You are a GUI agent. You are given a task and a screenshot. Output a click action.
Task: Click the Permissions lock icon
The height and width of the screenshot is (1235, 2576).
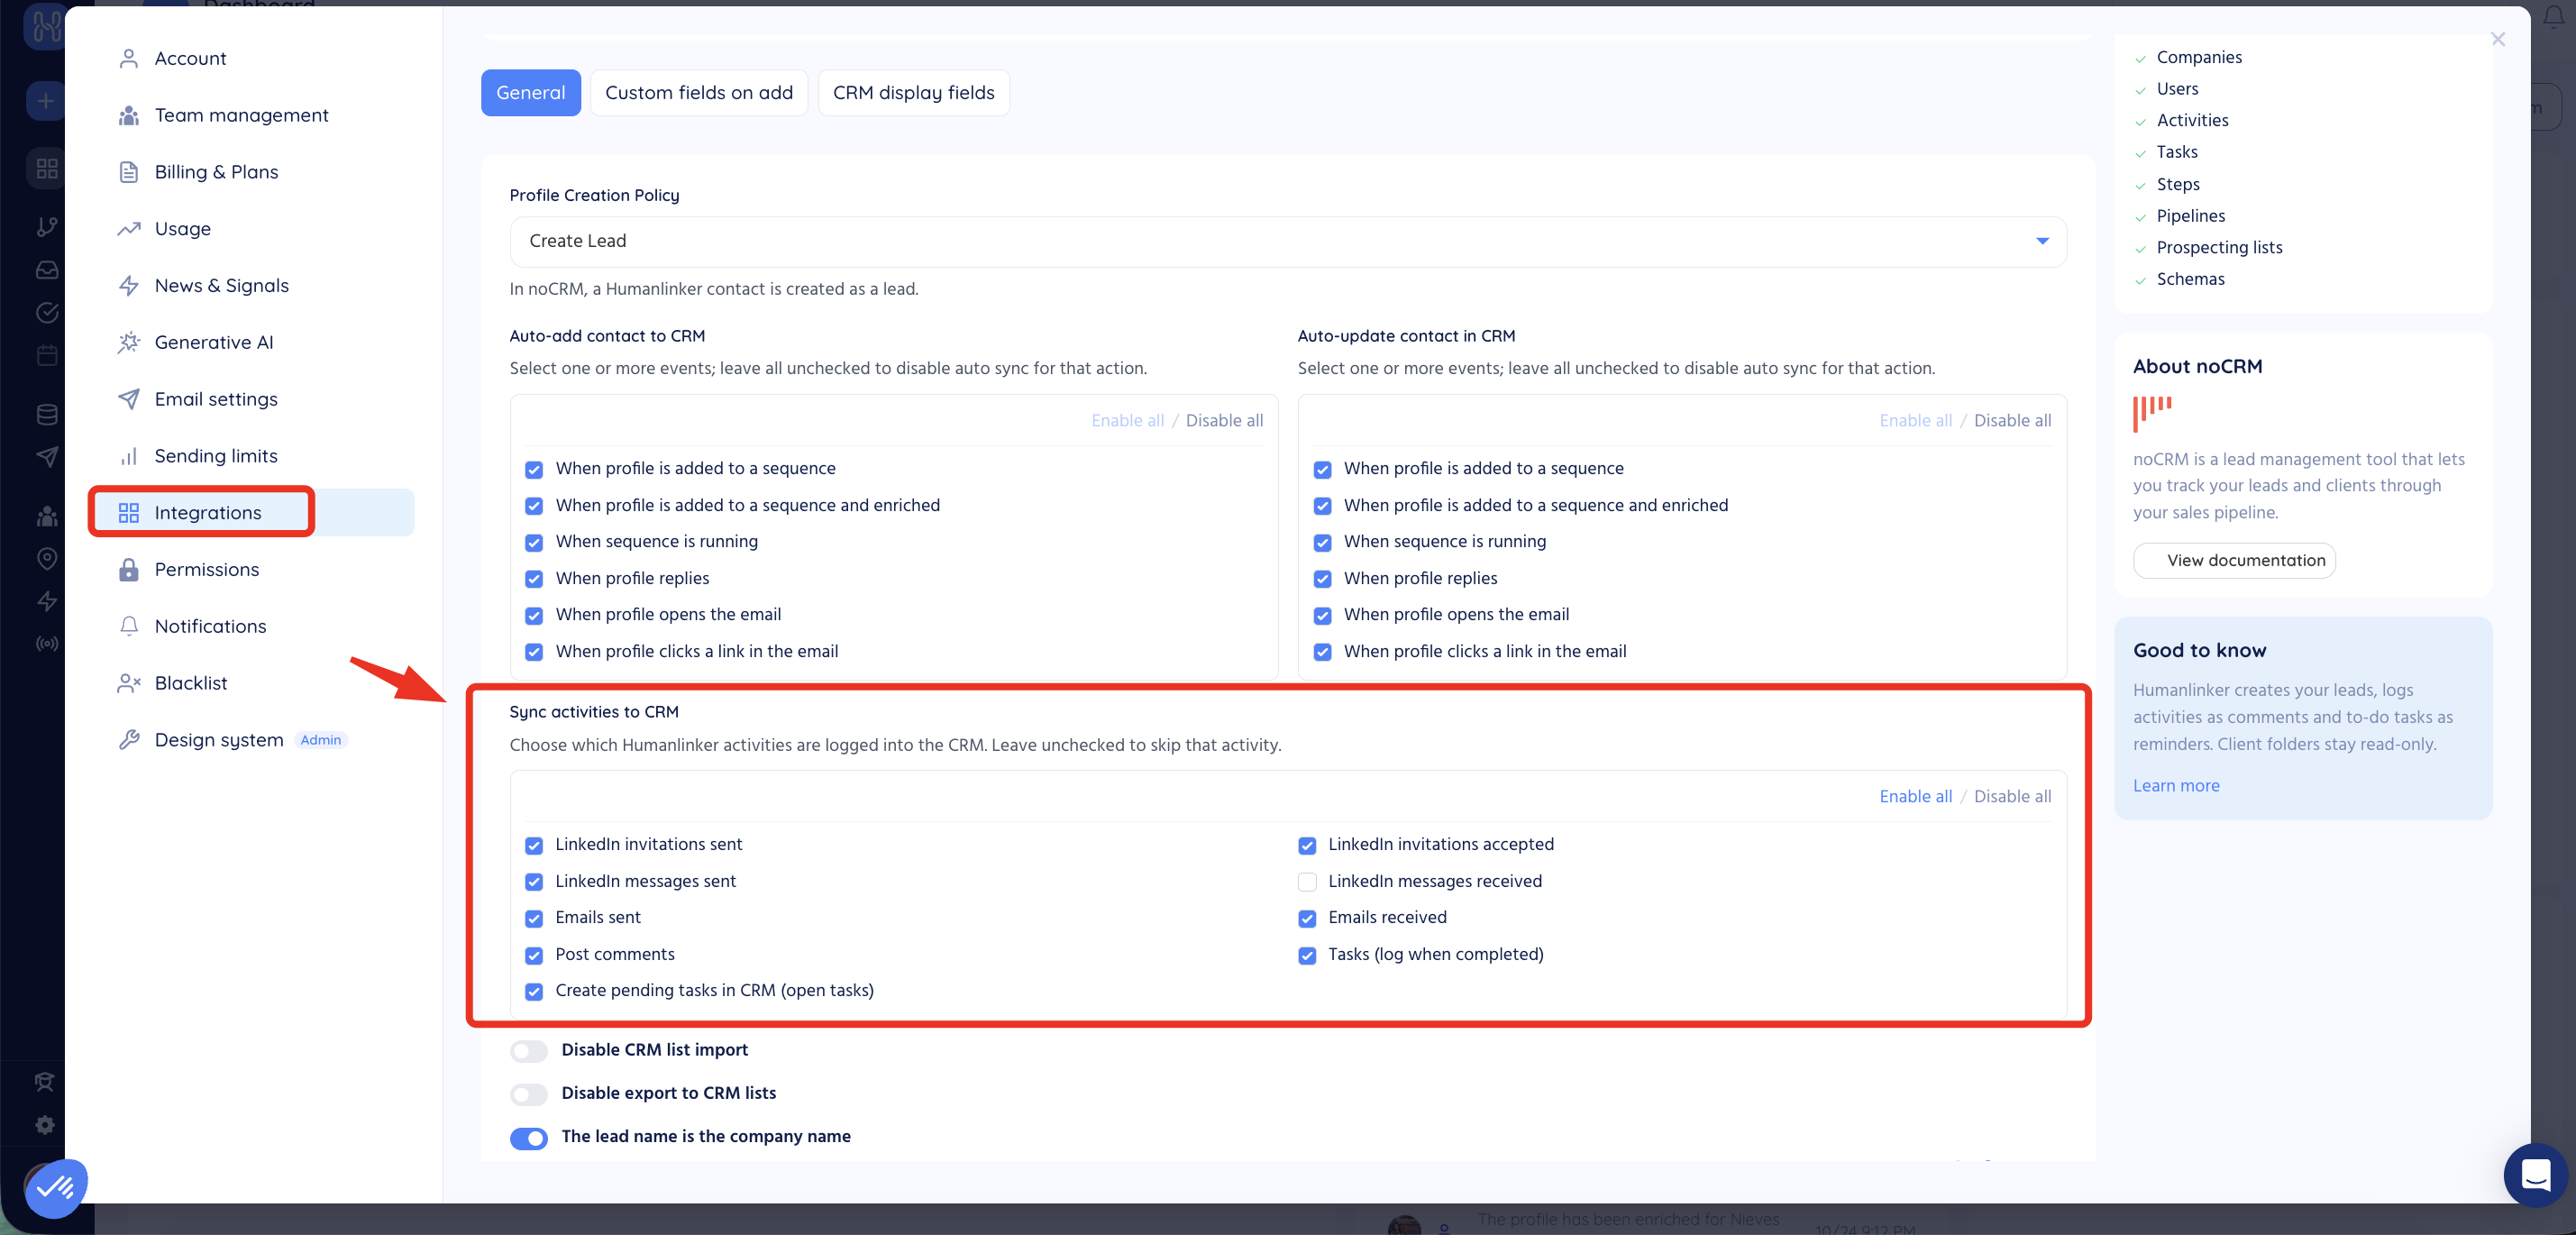point(128,569)
